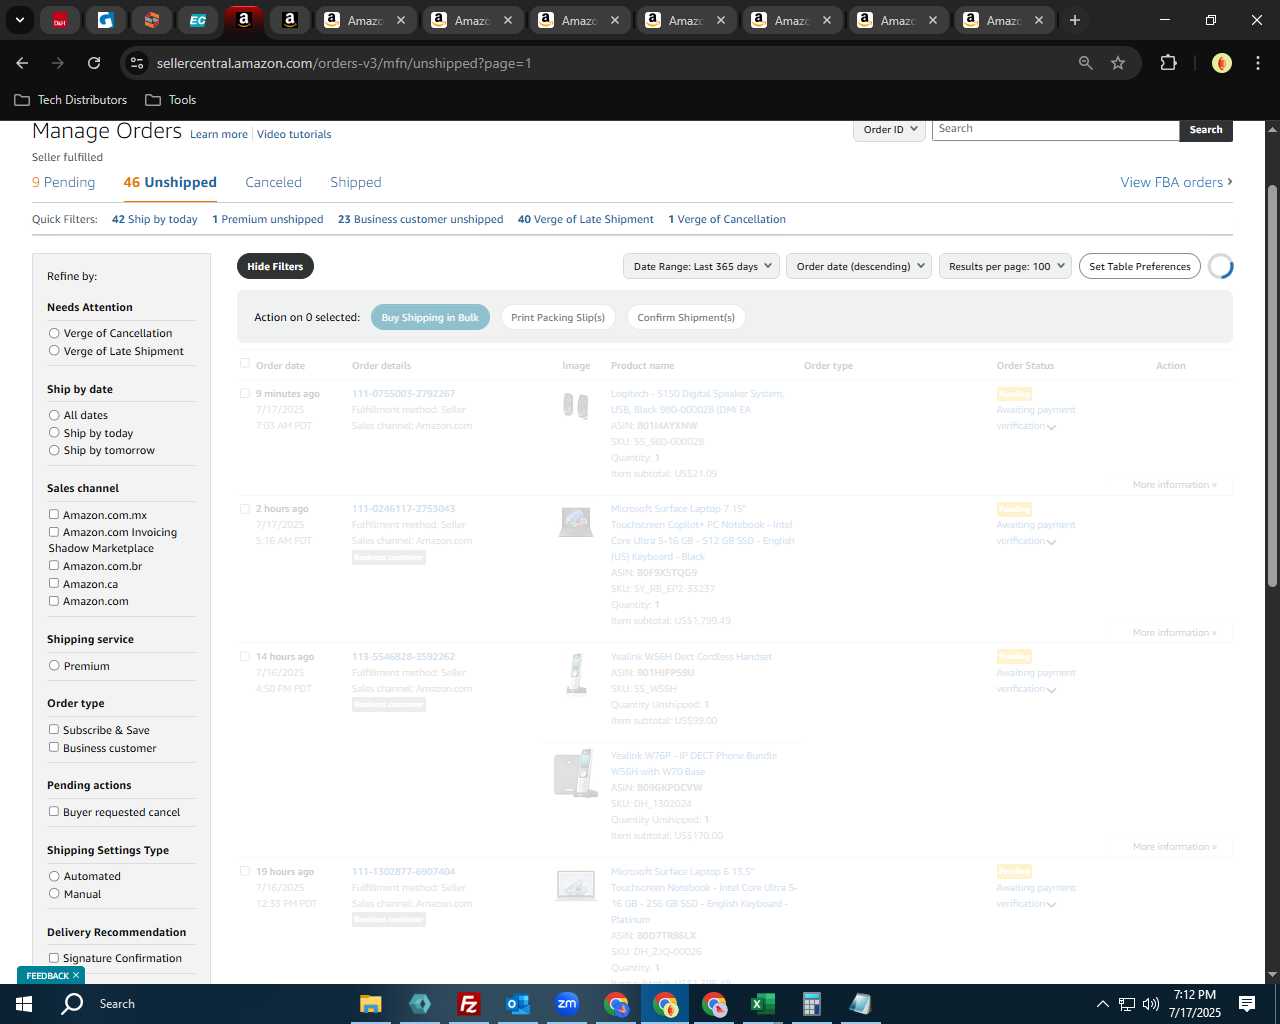Apply the 23 Business customer unshipped filter
1280x1024 pixels.
pos(420,219)
